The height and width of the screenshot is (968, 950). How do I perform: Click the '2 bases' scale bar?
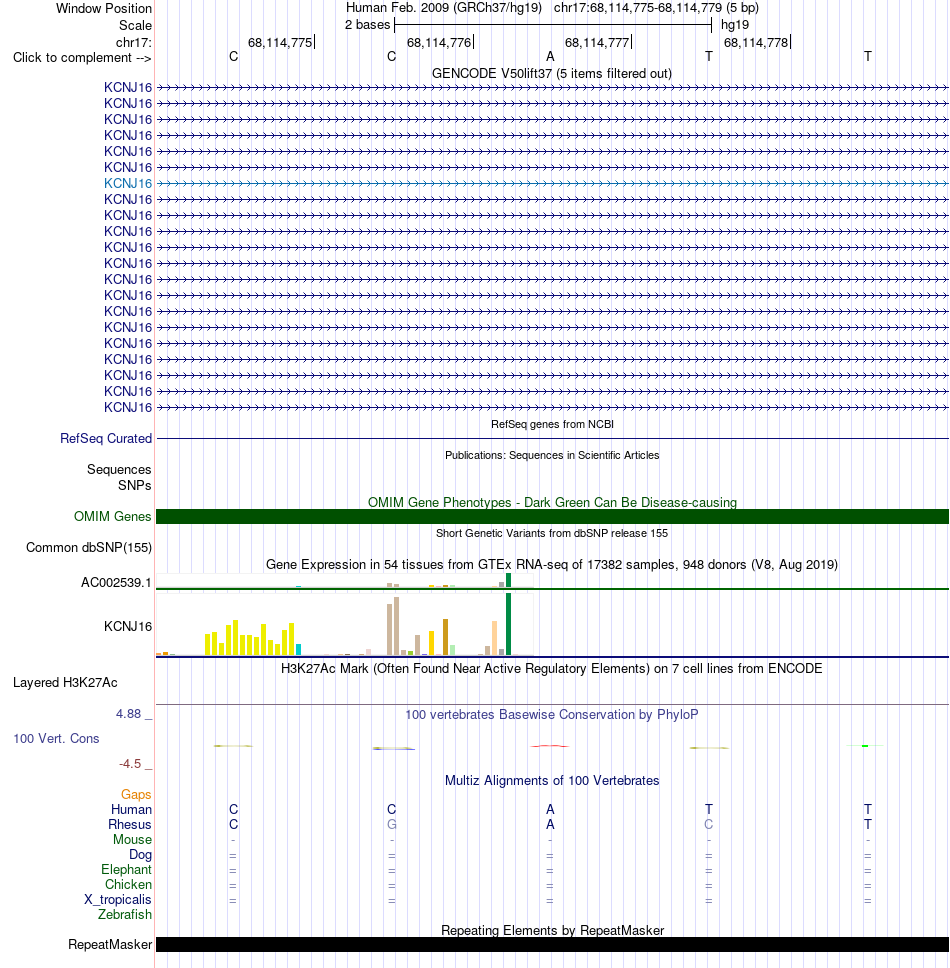[x=553, y=25]
